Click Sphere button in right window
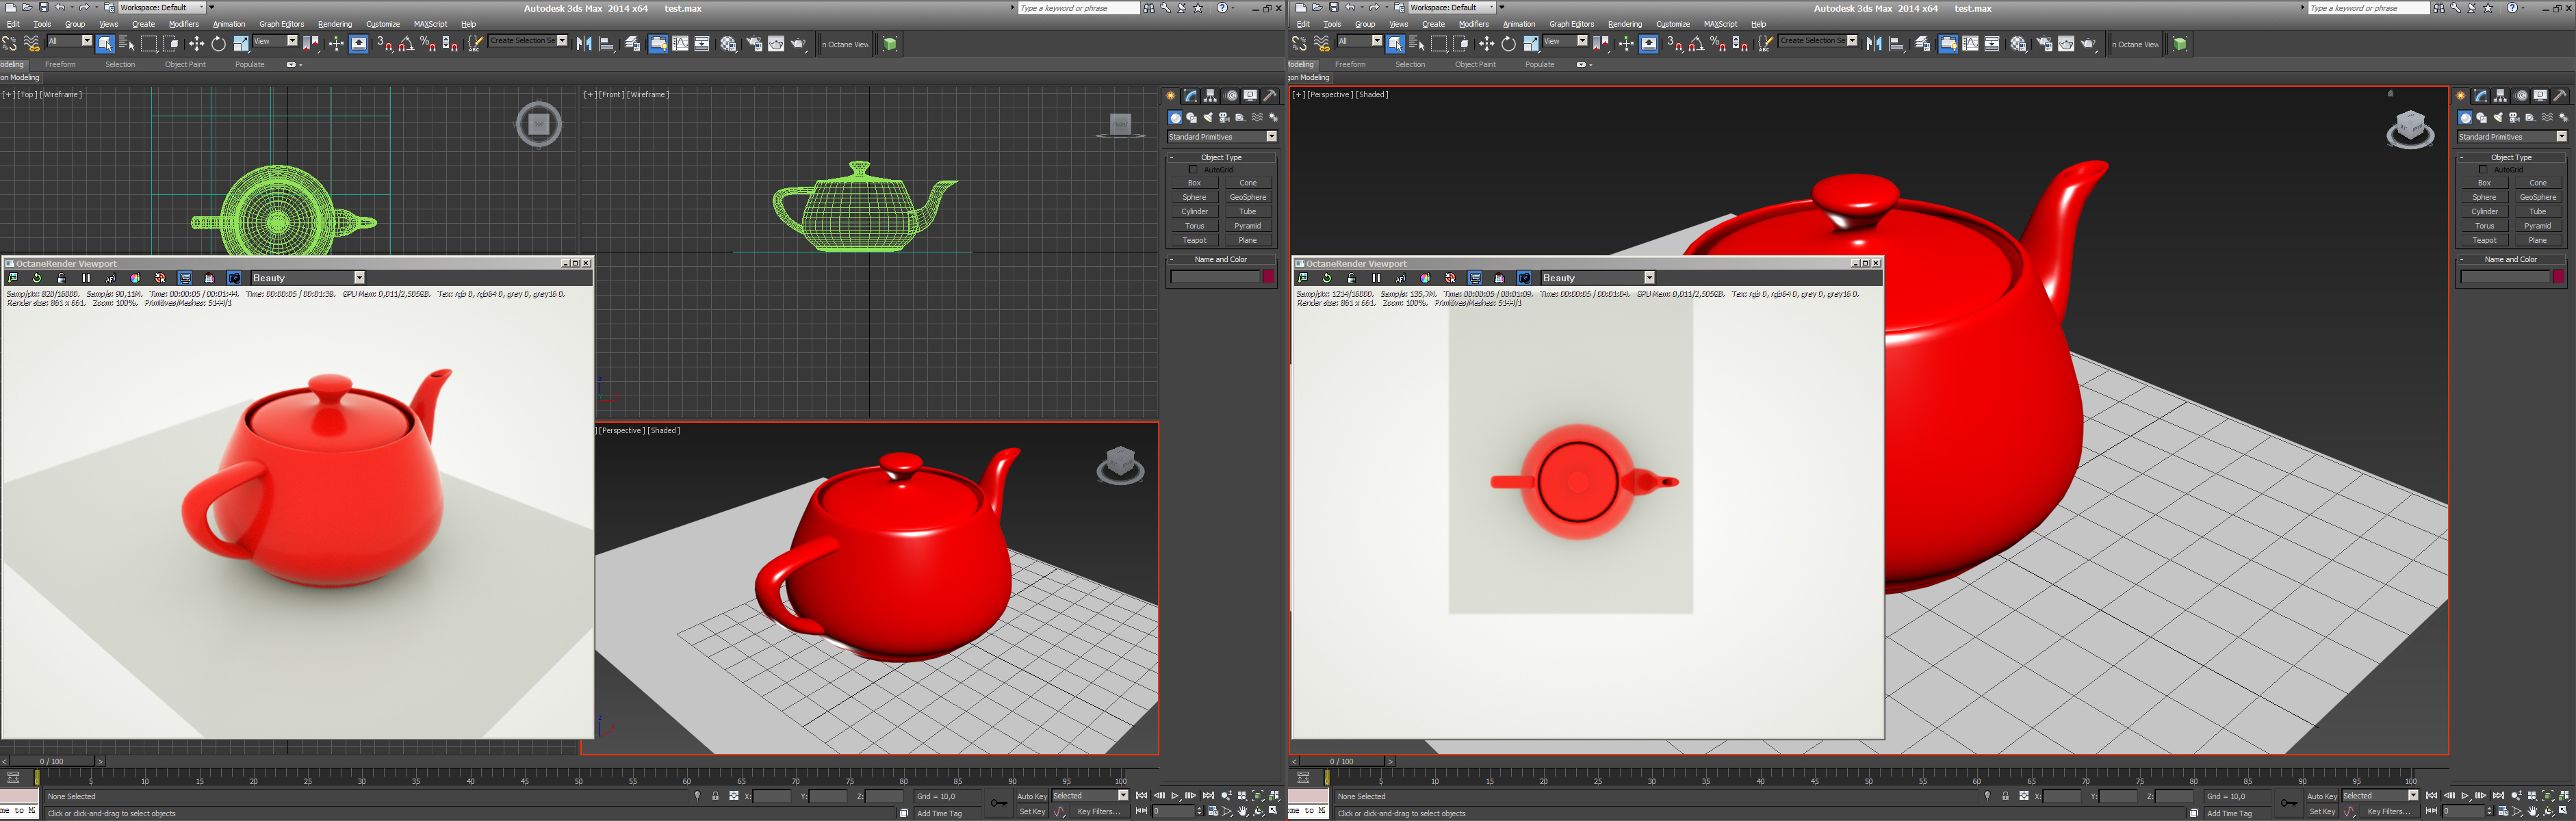Image resolution: width=2576 pixels, height=821 pixels. click(2484, 197)
